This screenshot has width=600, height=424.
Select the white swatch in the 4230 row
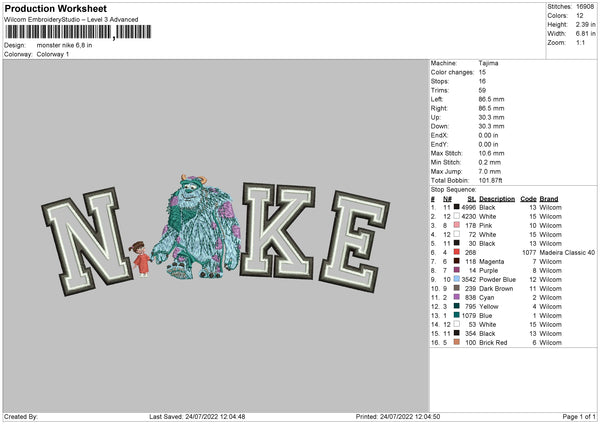[x=457, y=216]
